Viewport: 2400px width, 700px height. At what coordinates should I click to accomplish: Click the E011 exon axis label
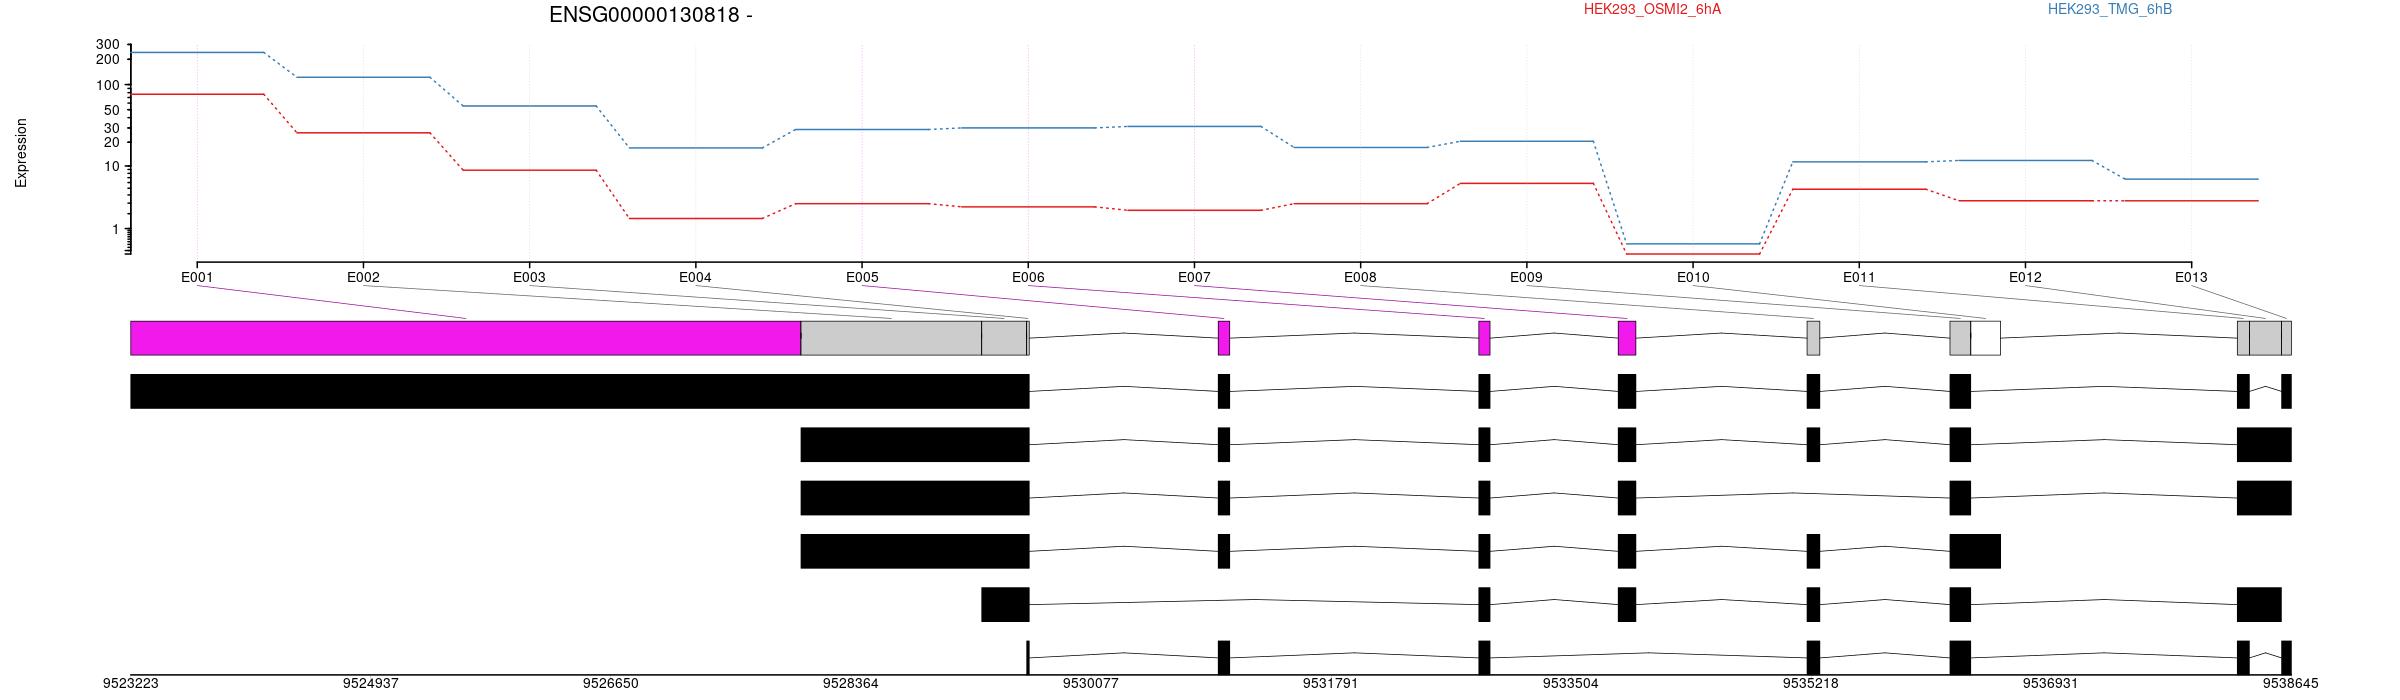click(1859, 277)
